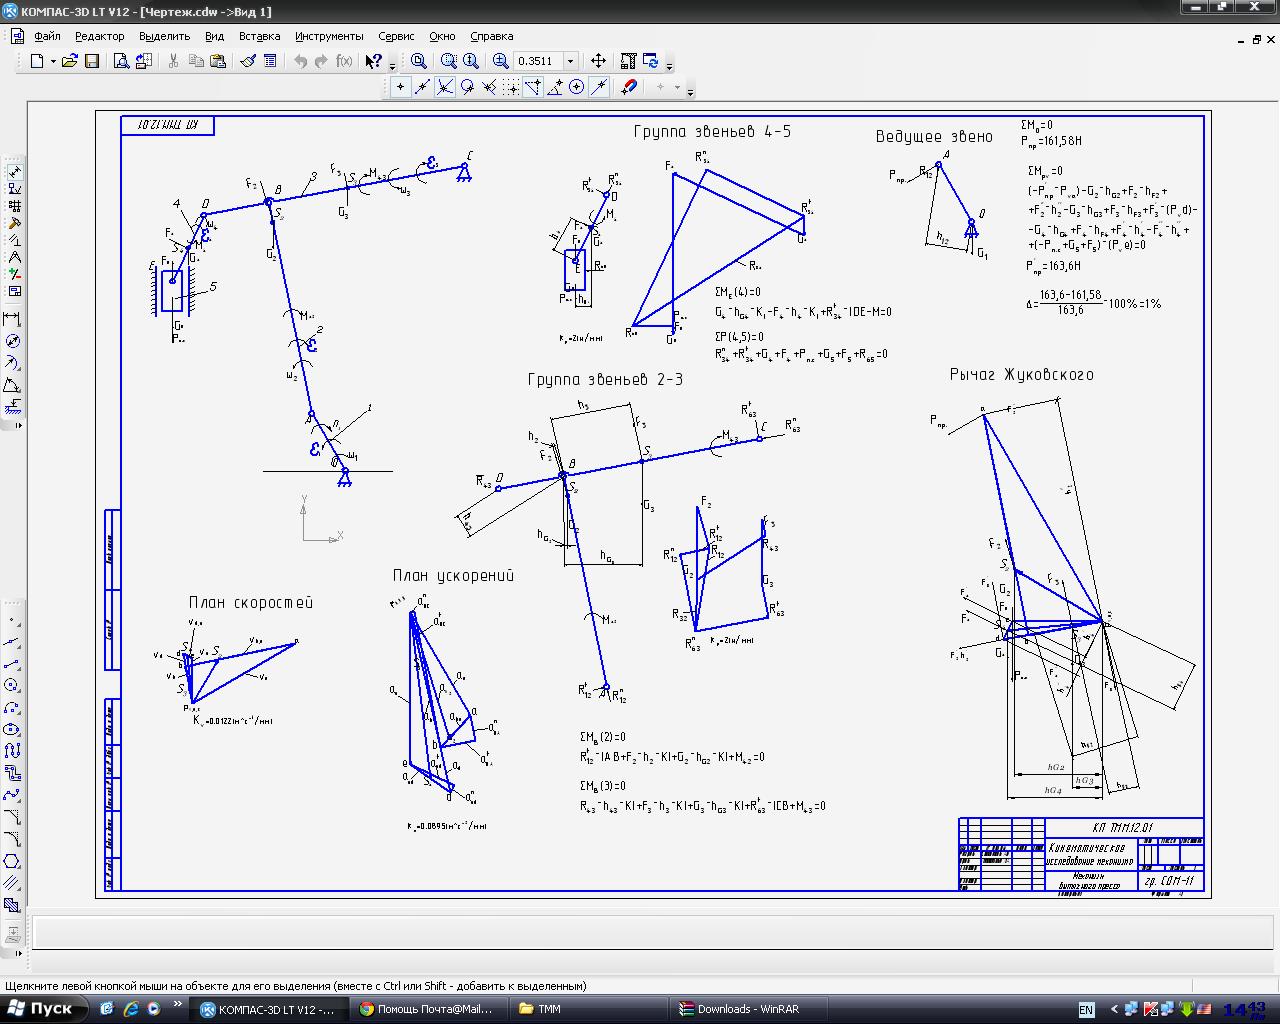Open the Вид menu
Screen dimensions: 1280x1024
point(214,36)
